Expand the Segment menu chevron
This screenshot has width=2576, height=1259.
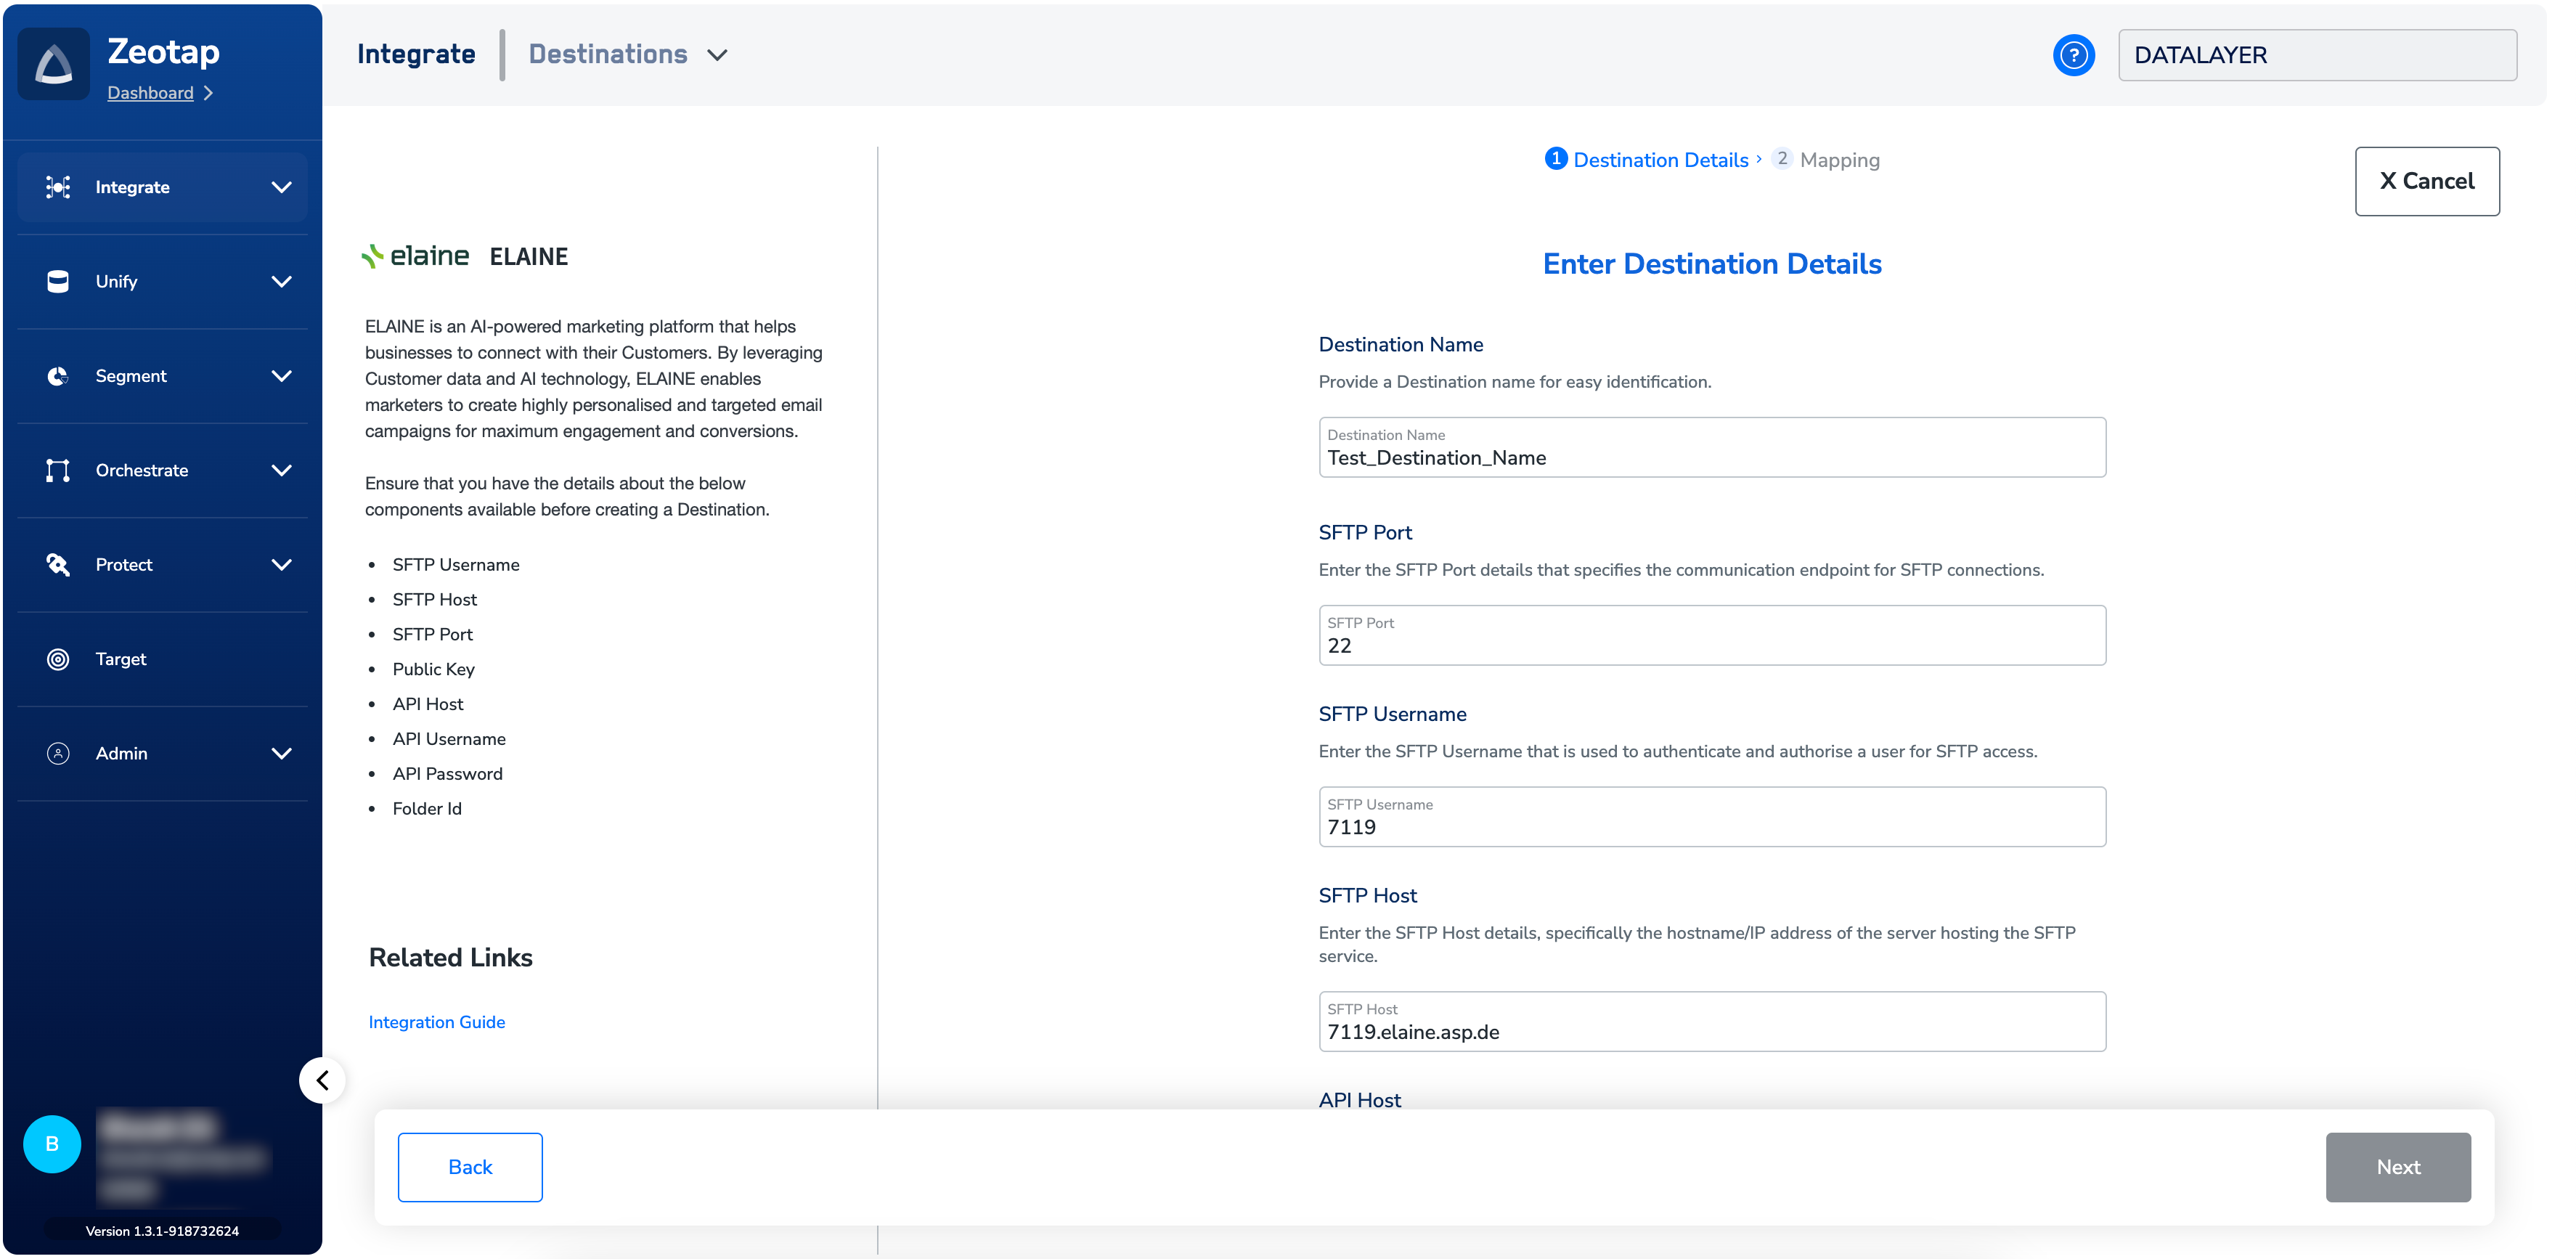tap(282, 376)
